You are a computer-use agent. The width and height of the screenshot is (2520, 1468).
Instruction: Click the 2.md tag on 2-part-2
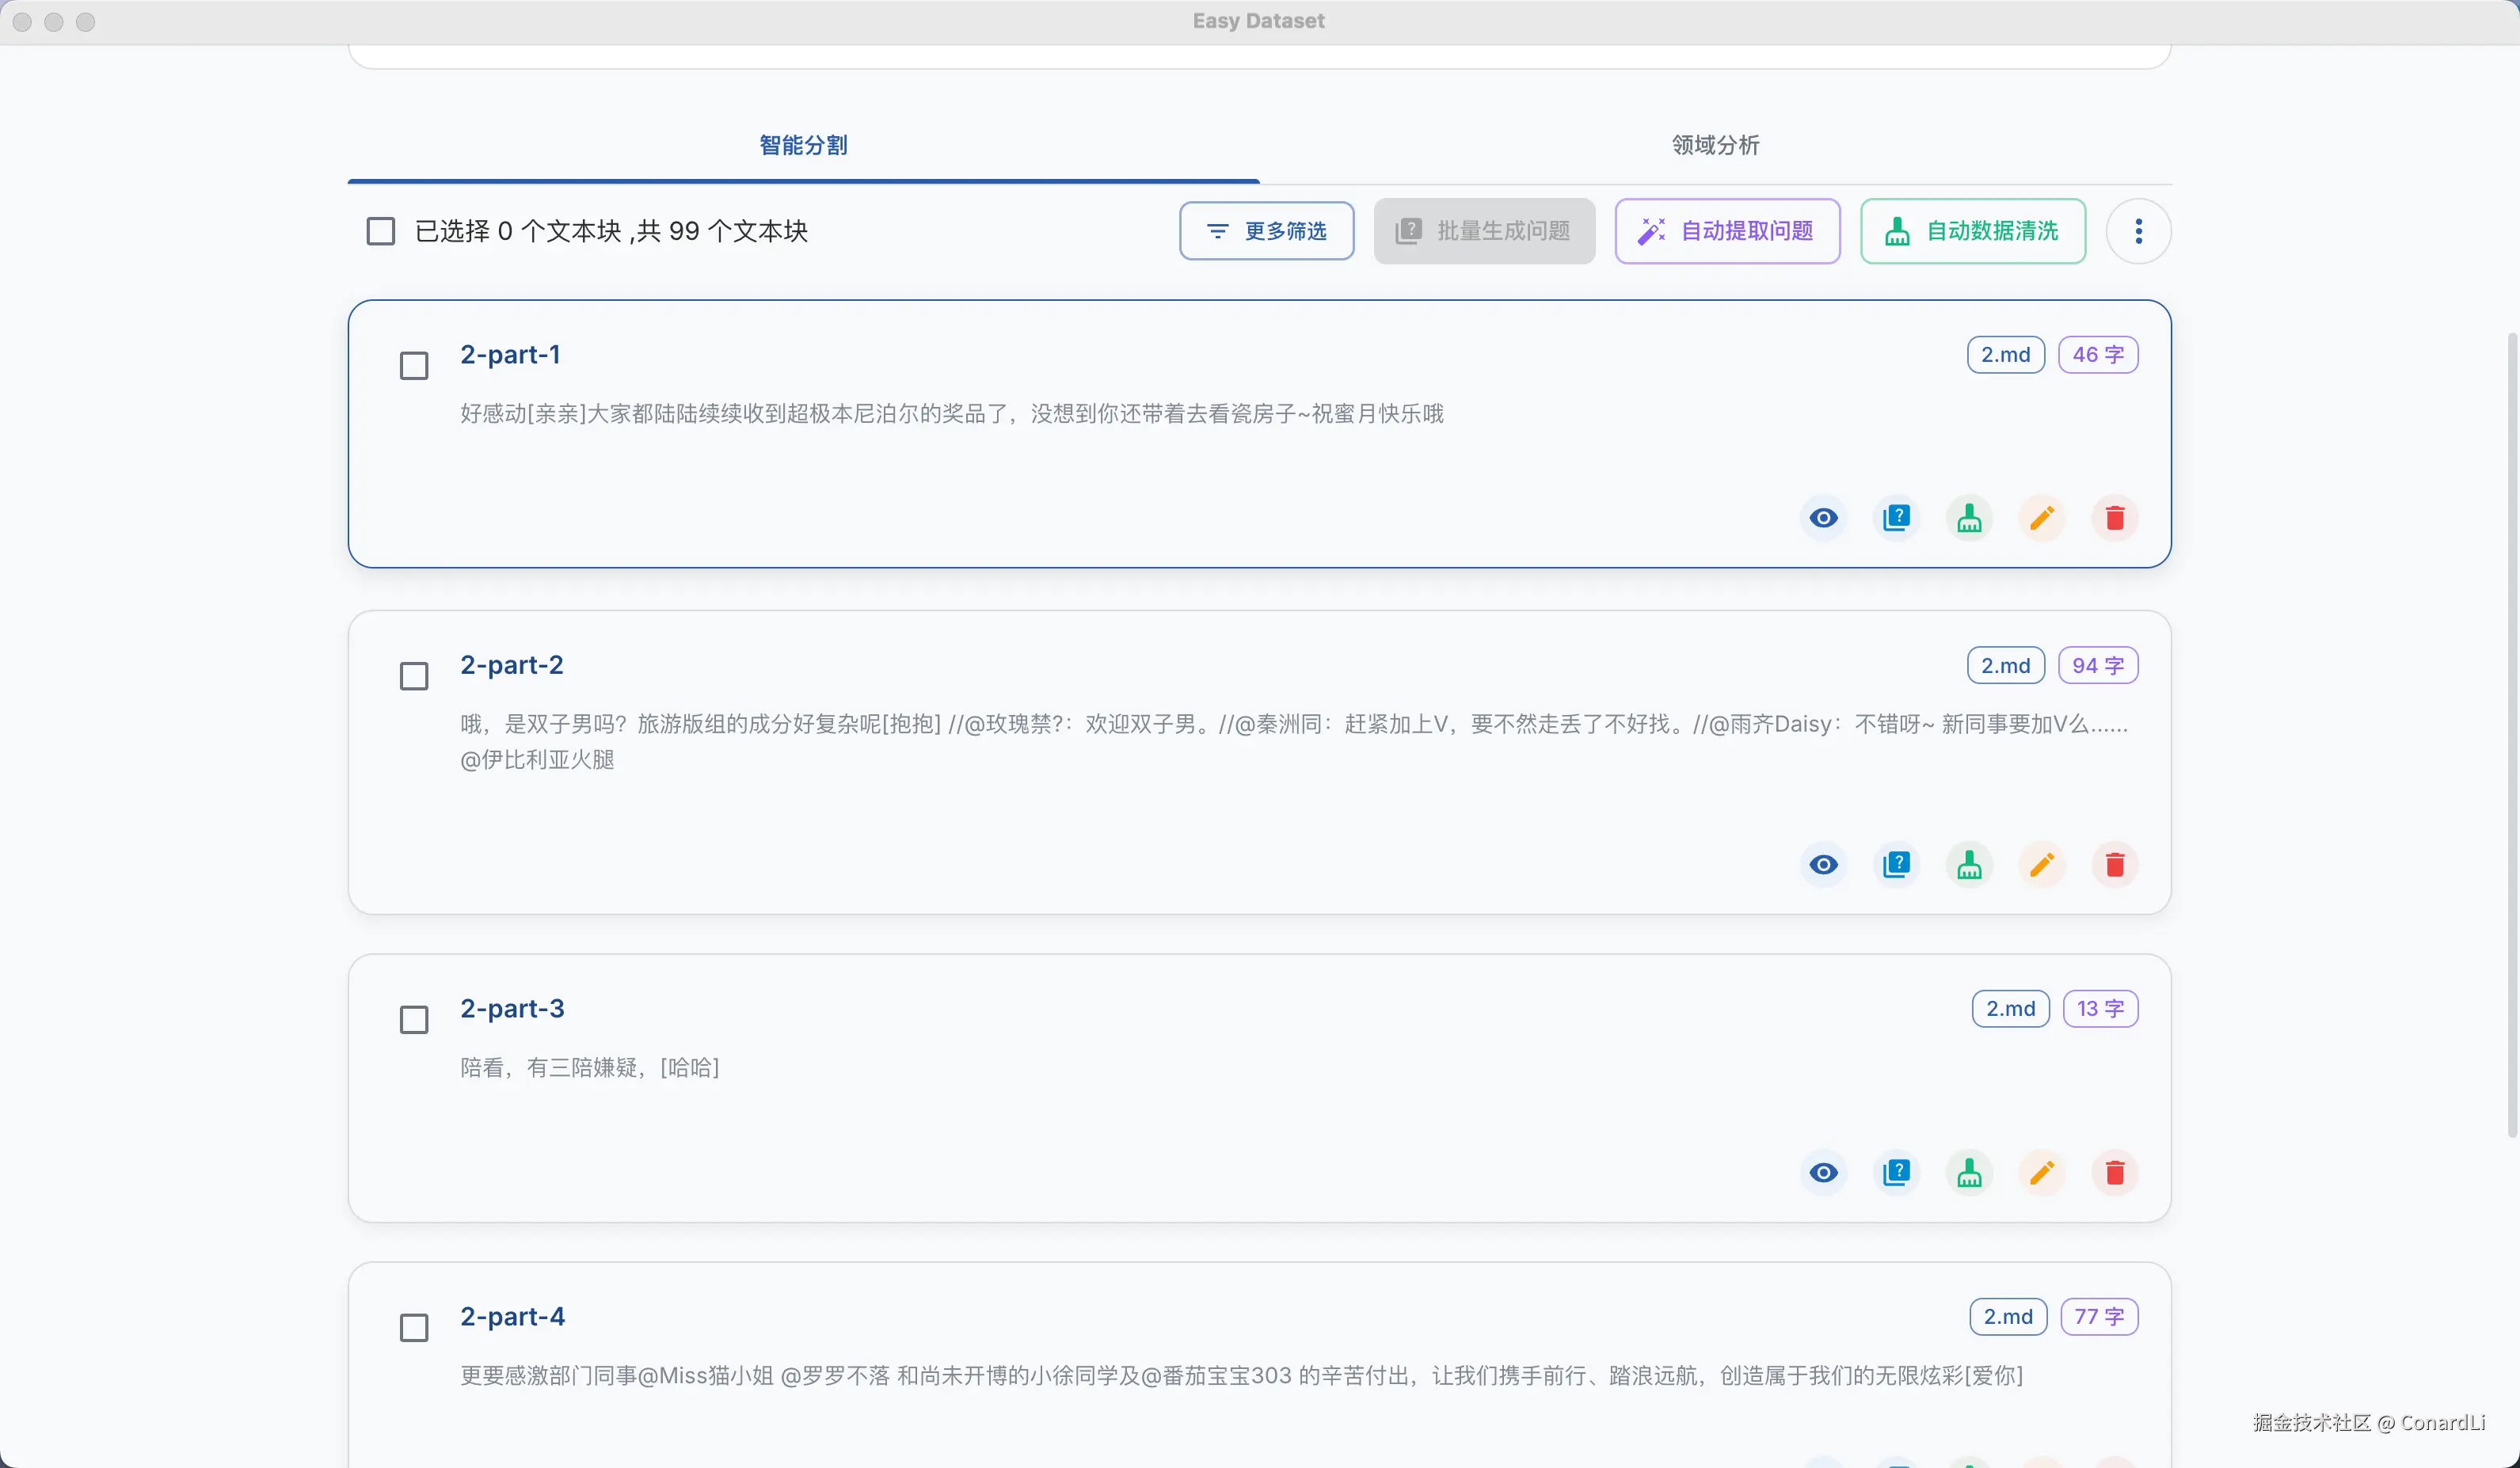point(2005,666)
